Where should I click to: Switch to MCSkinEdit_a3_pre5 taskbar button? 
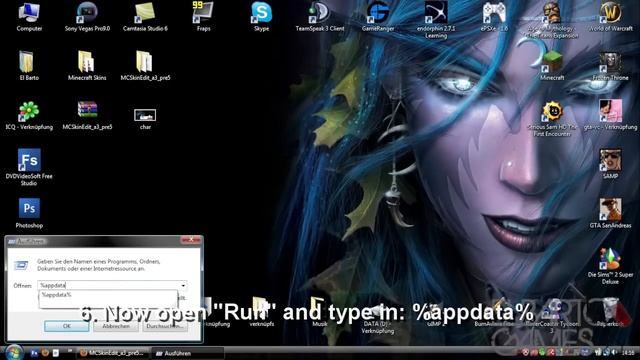113,353
